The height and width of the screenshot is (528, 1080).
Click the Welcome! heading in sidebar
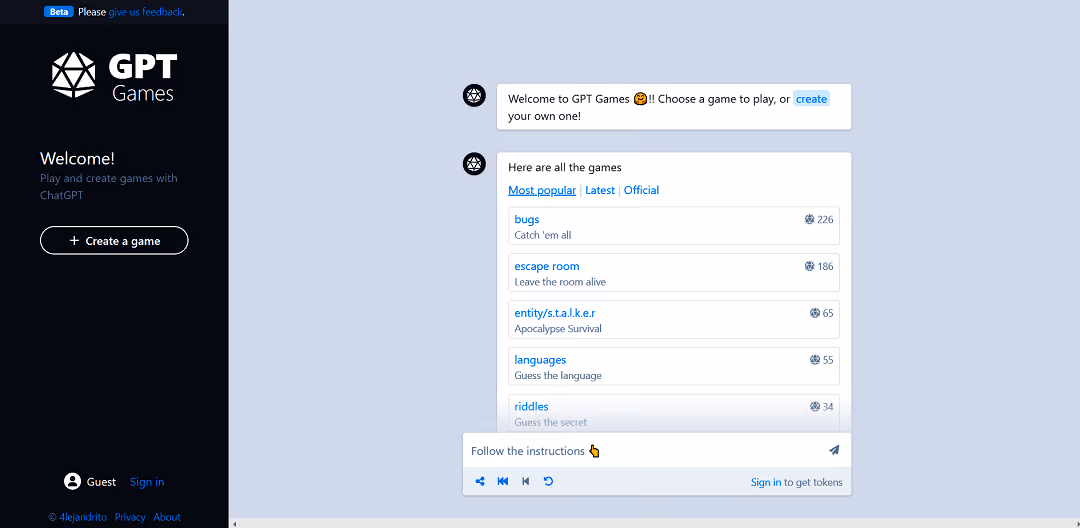77,158
